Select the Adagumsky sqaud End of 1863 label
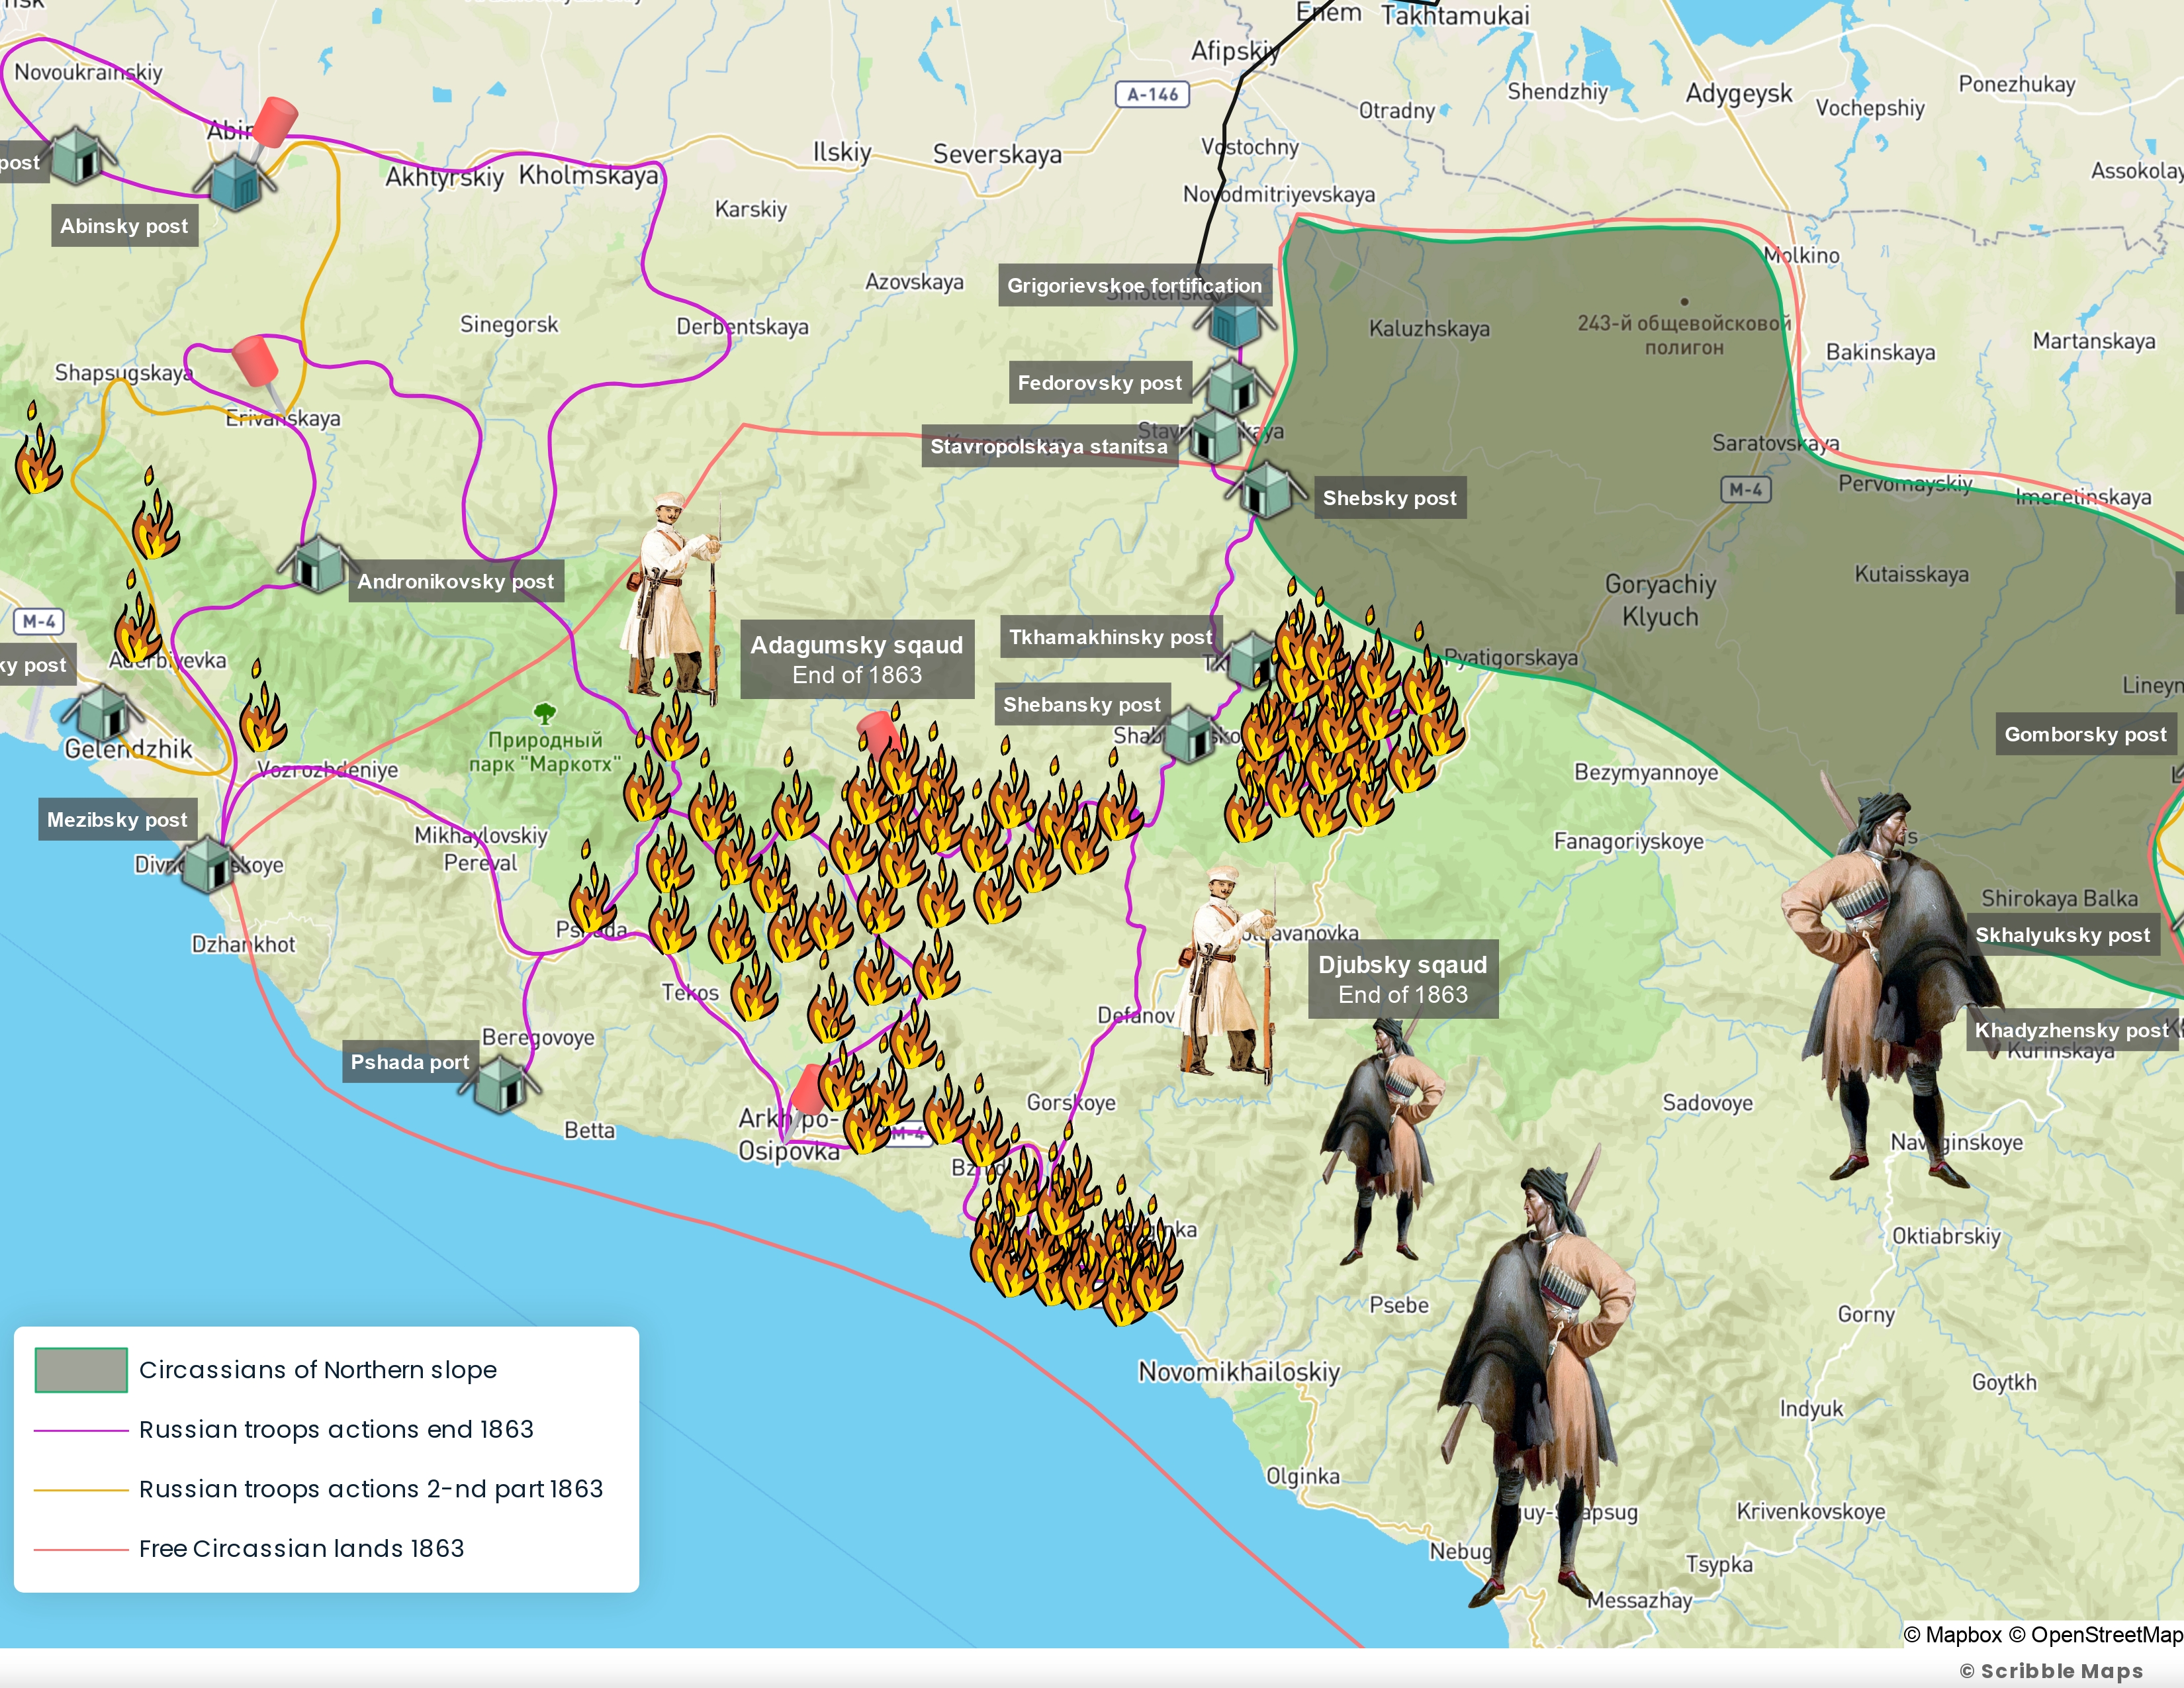 click(x=857, y=659)
